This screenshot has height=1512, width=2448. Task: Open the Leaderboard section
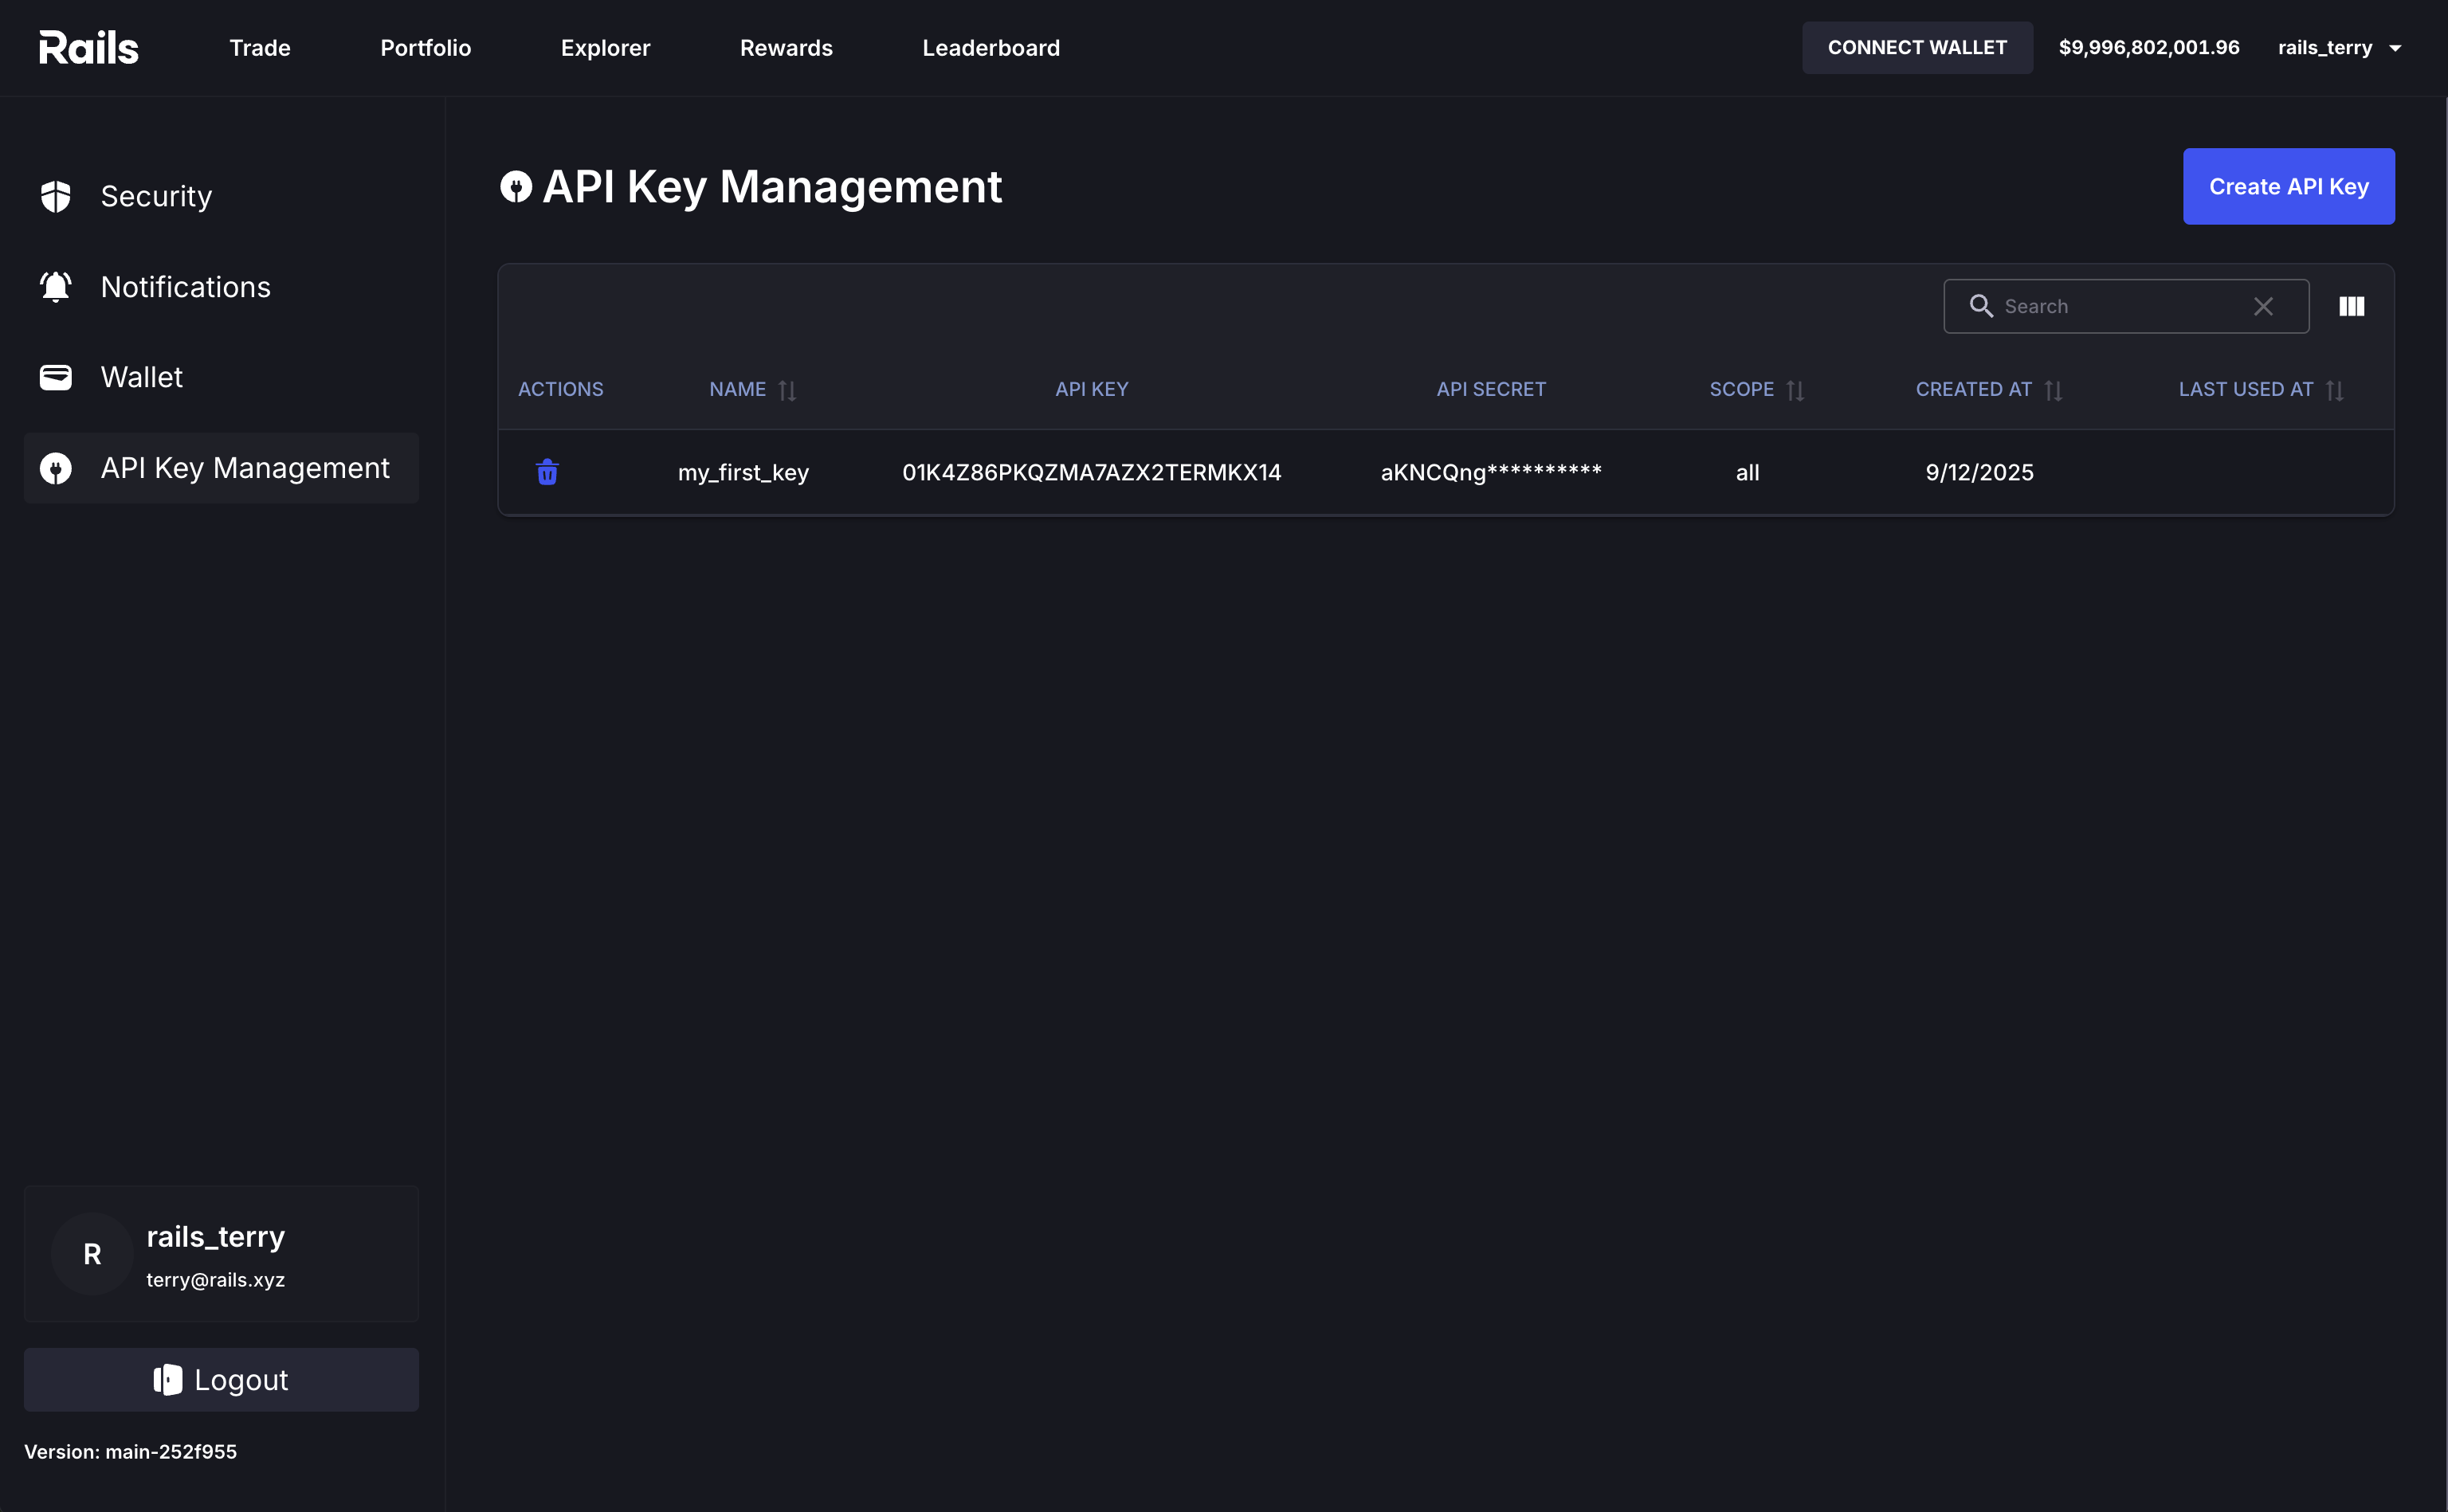click(x=990, y=47)
